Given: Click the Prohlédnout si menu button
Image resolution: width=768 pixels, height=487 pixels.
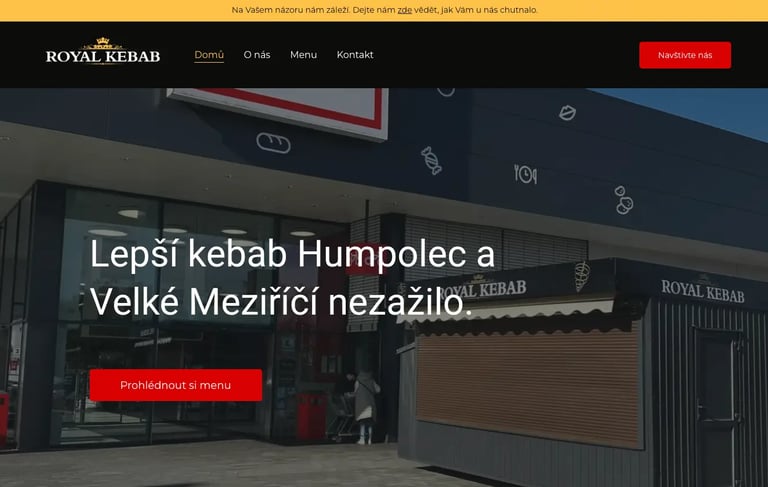Looking at the screenshot, I should point(176,385).
